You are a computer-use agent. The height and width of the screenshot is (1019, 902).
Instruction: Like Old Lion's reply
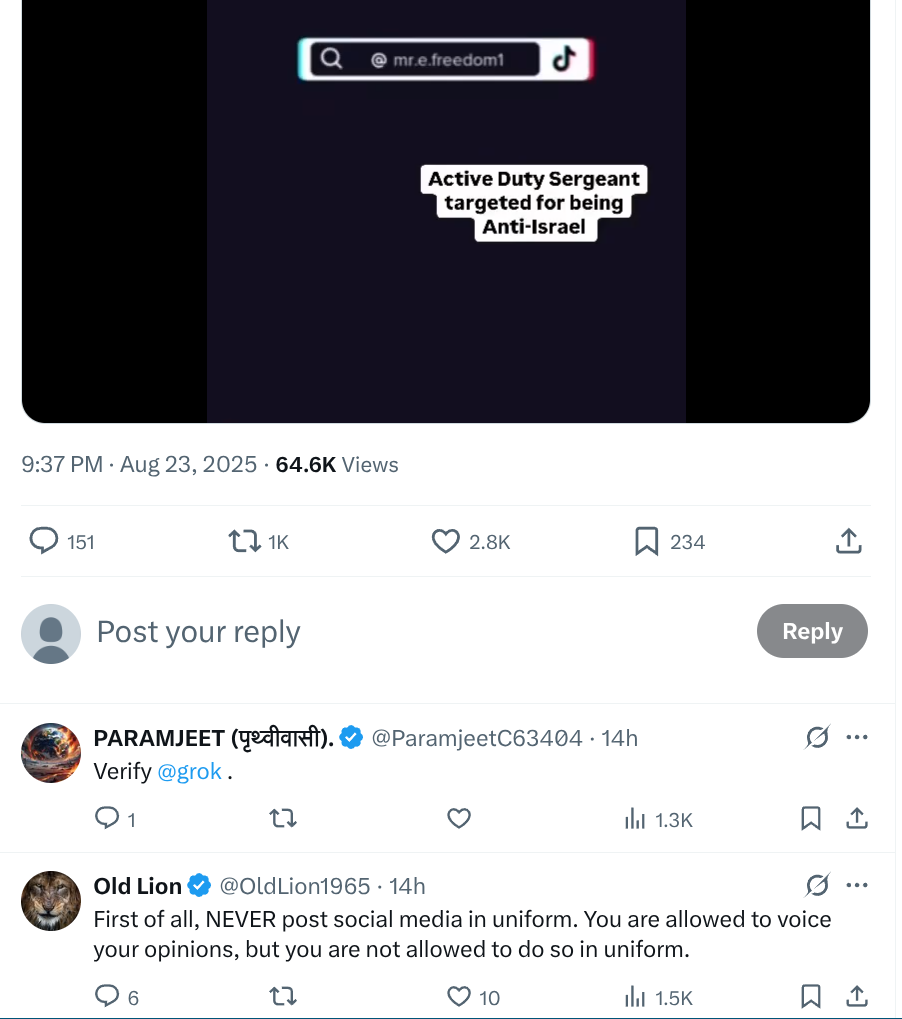459,997
